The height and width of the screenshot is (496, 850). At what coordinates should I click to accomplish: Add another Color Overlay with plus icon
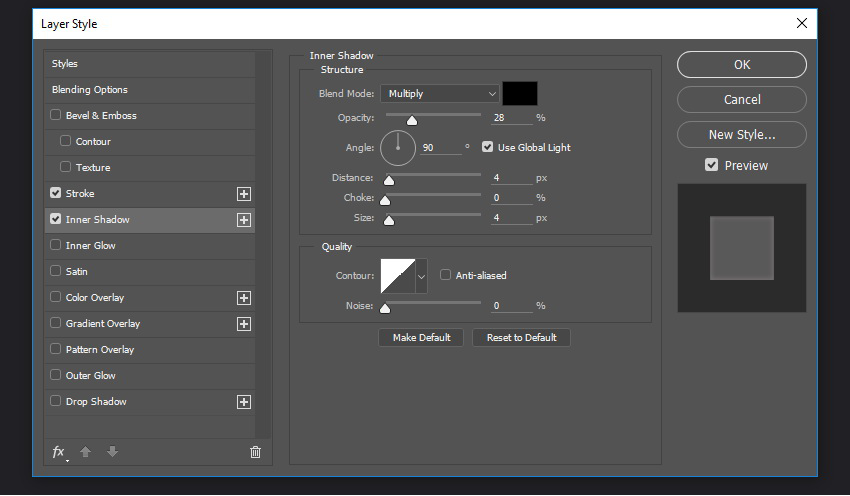[244, 298]
